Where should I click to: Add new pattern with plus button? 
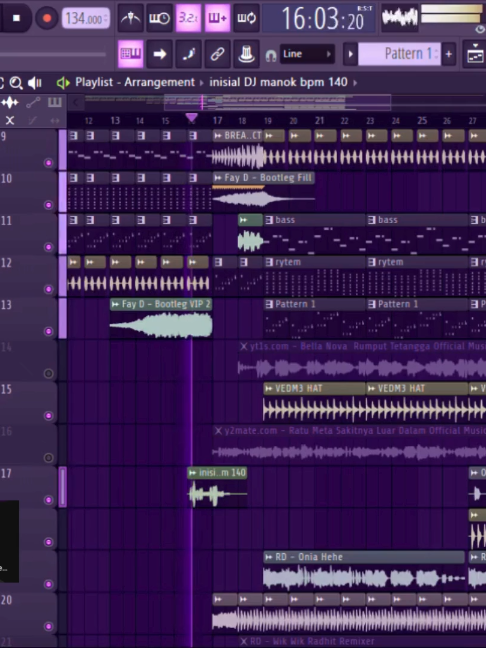tap(448, 54)
